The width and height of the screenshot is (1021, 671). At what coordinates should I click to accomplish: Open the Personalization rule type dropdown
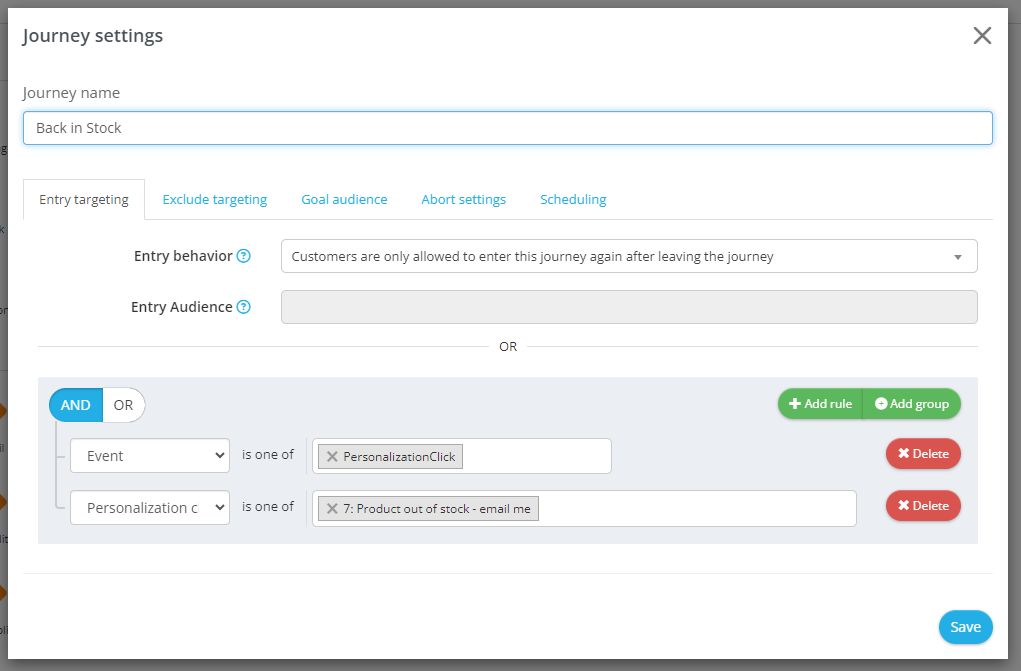150,507
